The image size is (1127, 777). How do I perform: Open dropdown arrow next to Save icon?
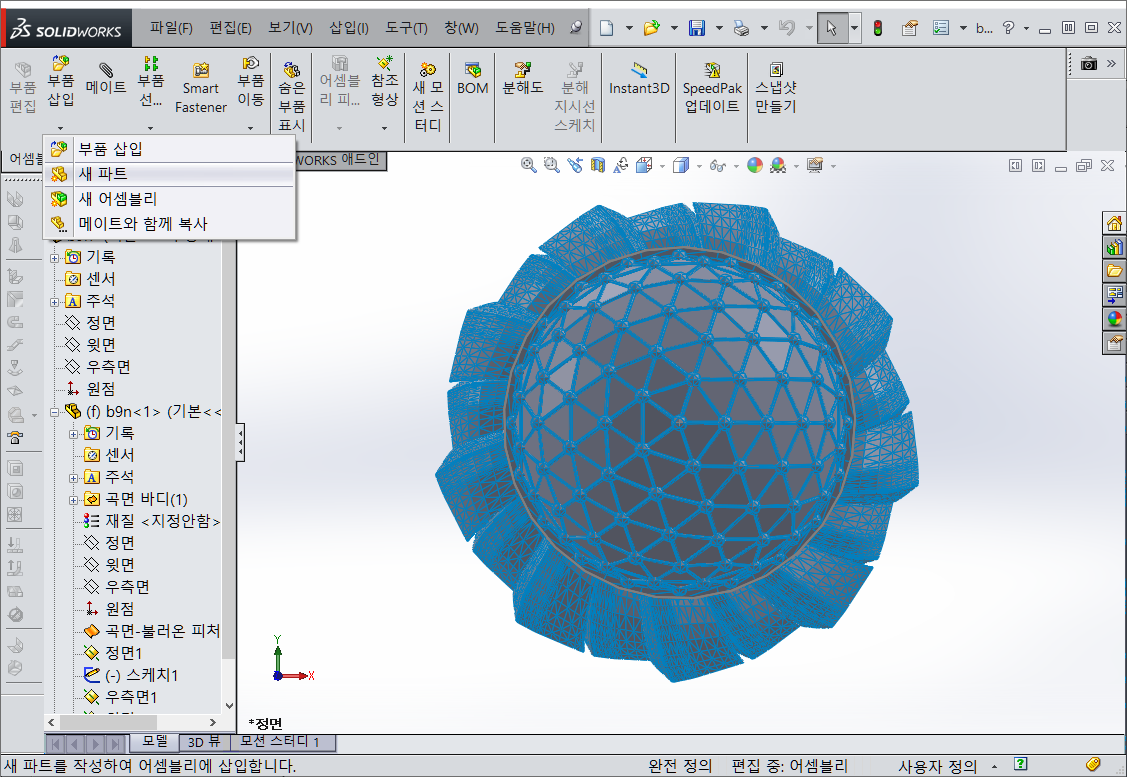pyautogui.click(x=719, y=28)
